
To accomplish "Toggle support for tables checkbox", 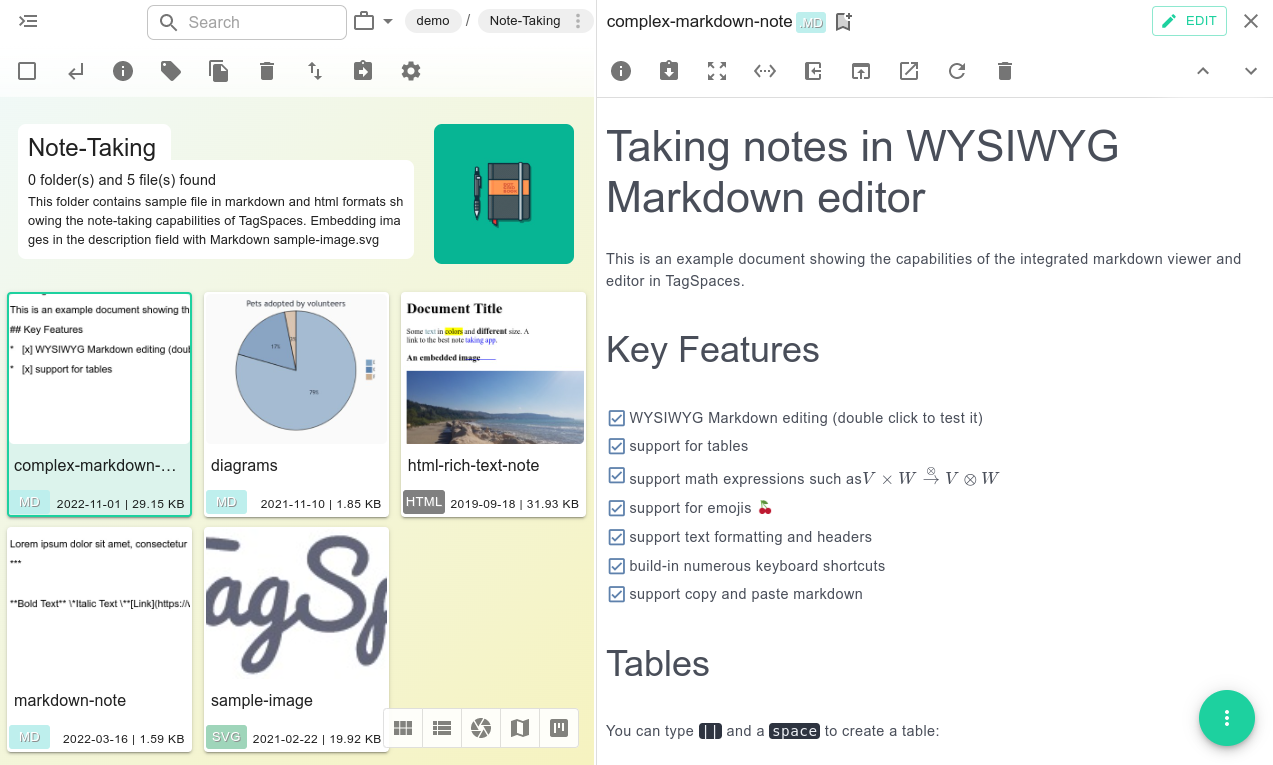I will [x=617, y=446].
